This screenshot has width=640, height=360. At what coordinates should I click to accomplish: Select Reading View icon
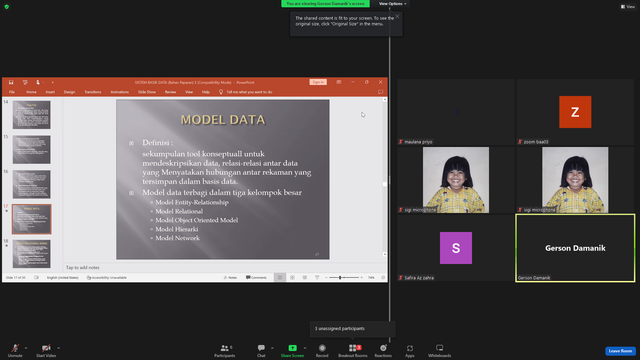pyautogui.click(x=304, y=278)
